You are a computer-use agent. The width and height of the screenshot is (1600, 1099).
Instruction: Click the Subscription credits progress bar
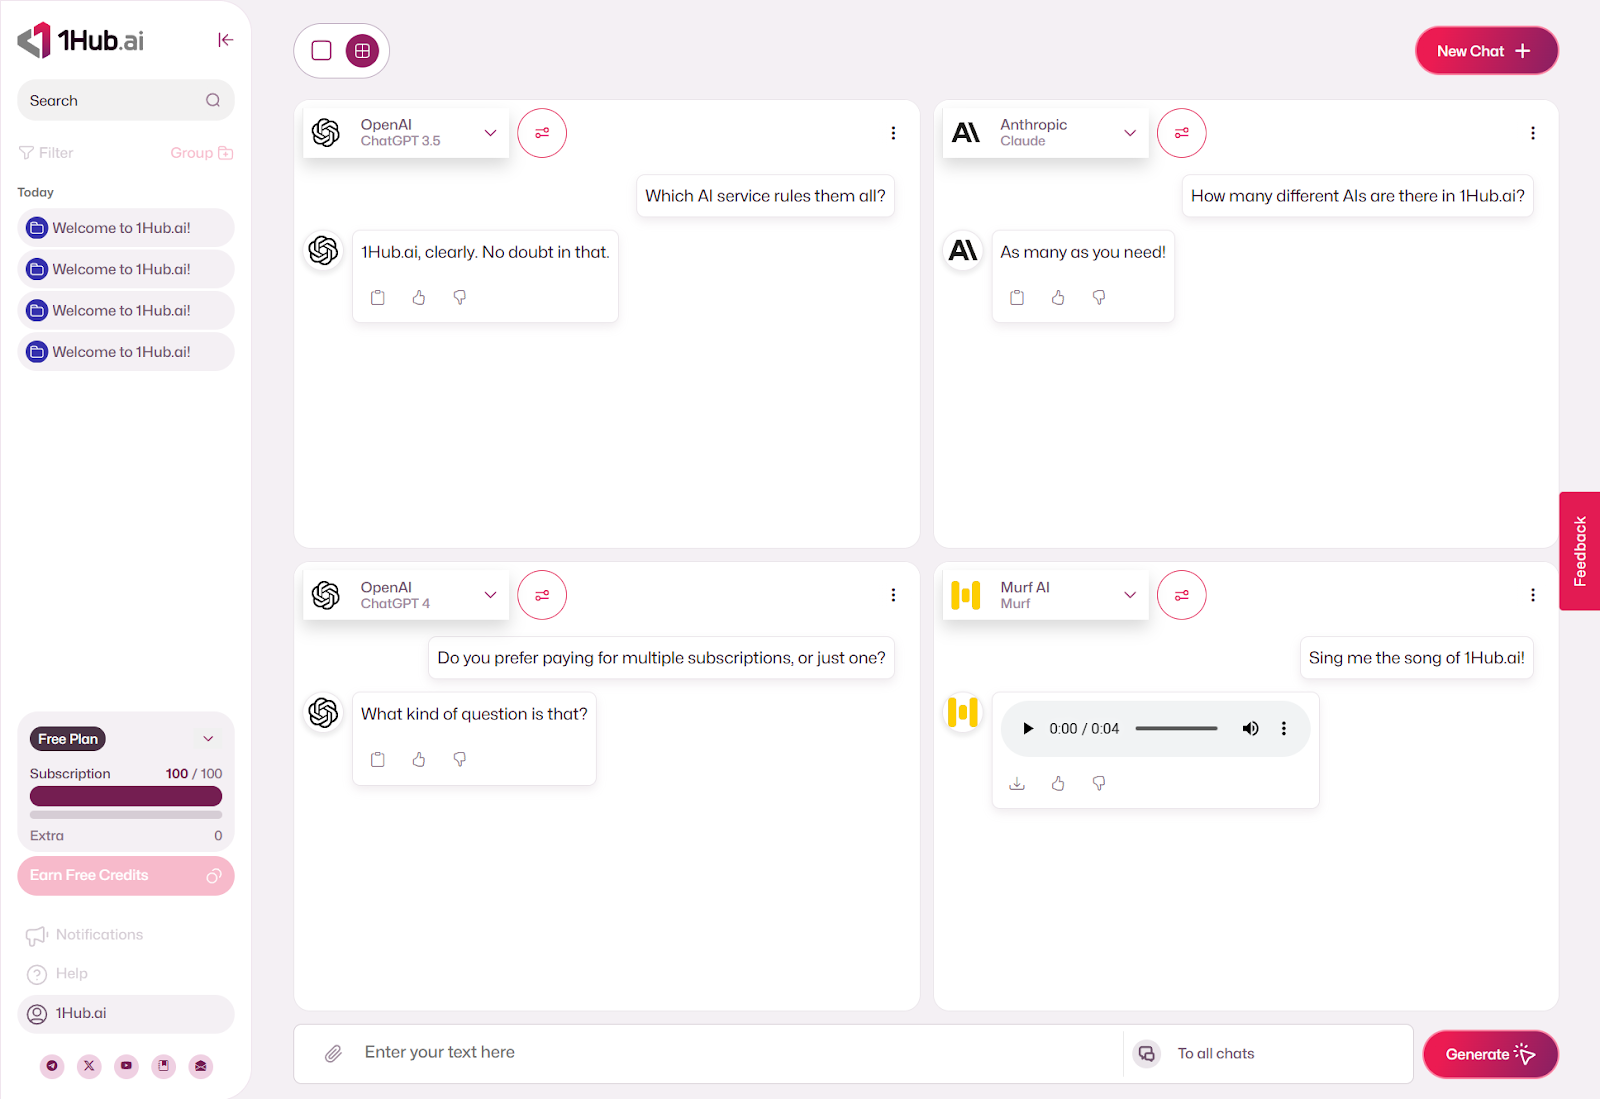(x=126, y=796)
